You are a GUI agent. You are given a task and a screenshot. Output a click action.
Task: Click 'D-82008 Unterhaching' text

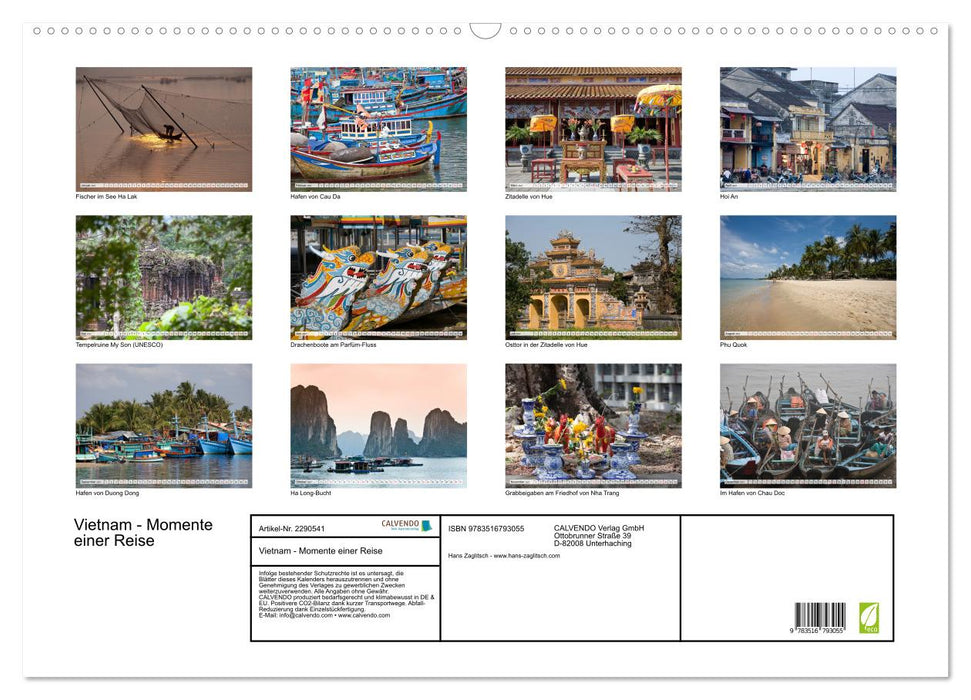593,543
